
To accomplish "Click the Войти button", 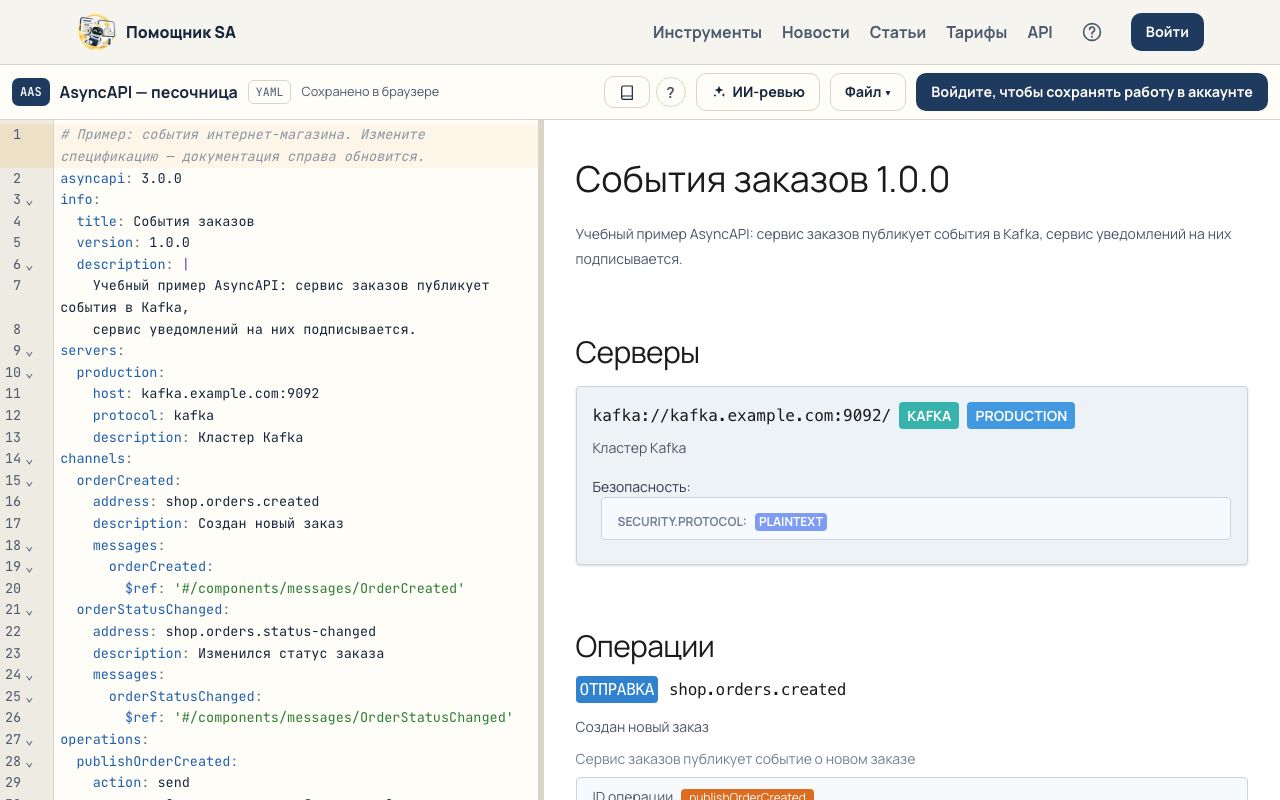I will [1167, 32].
